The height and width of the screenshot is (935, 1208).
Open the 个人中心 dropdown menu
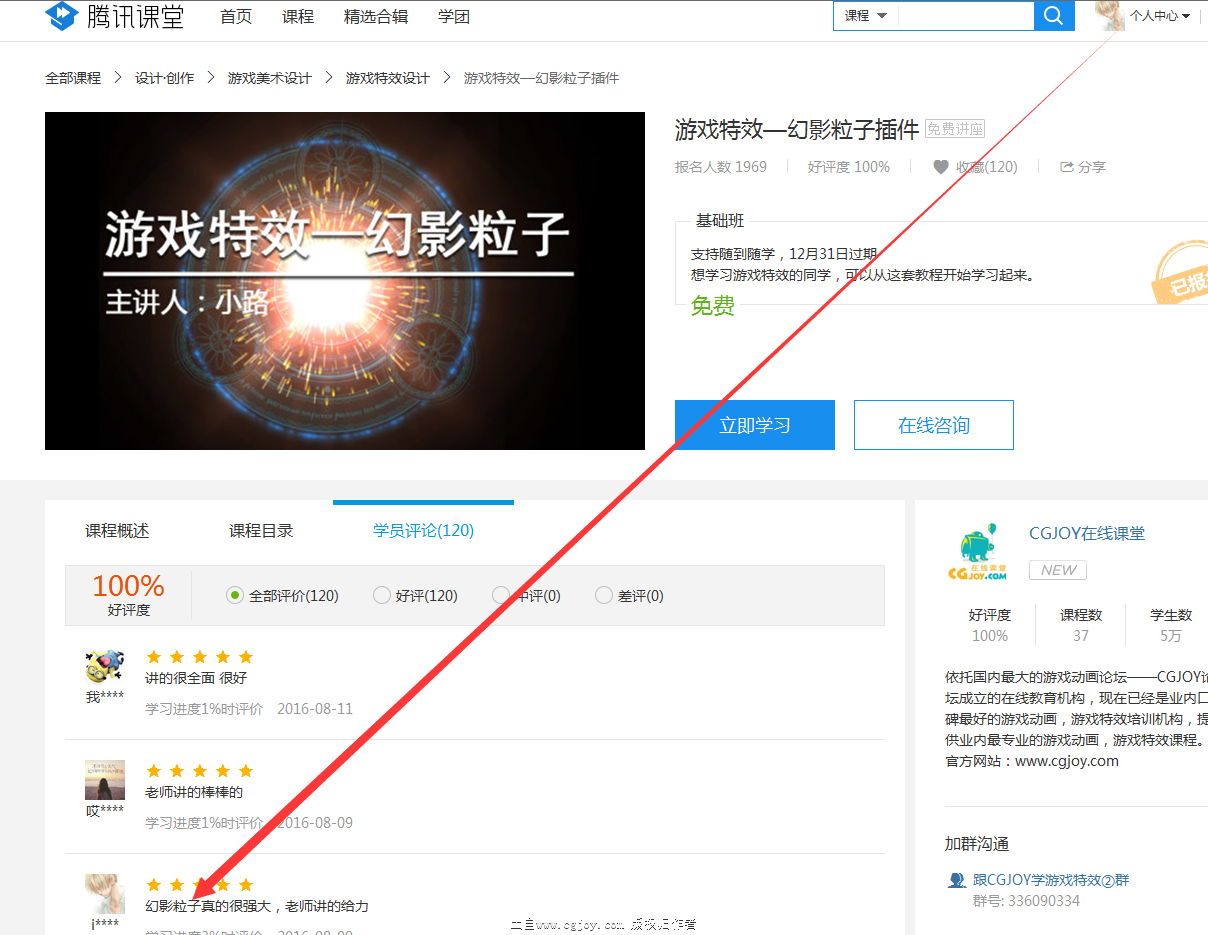1157,16
